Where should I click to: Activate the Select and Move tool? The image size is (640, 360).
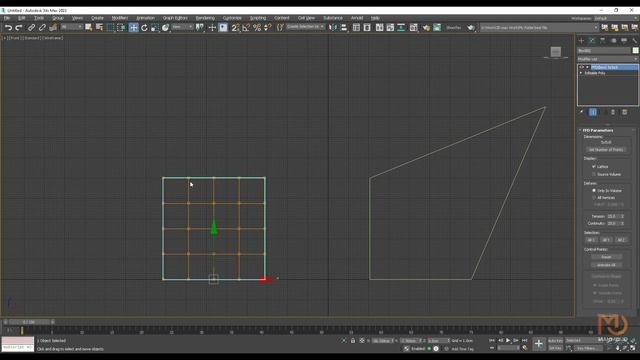(x=133, y=28)
